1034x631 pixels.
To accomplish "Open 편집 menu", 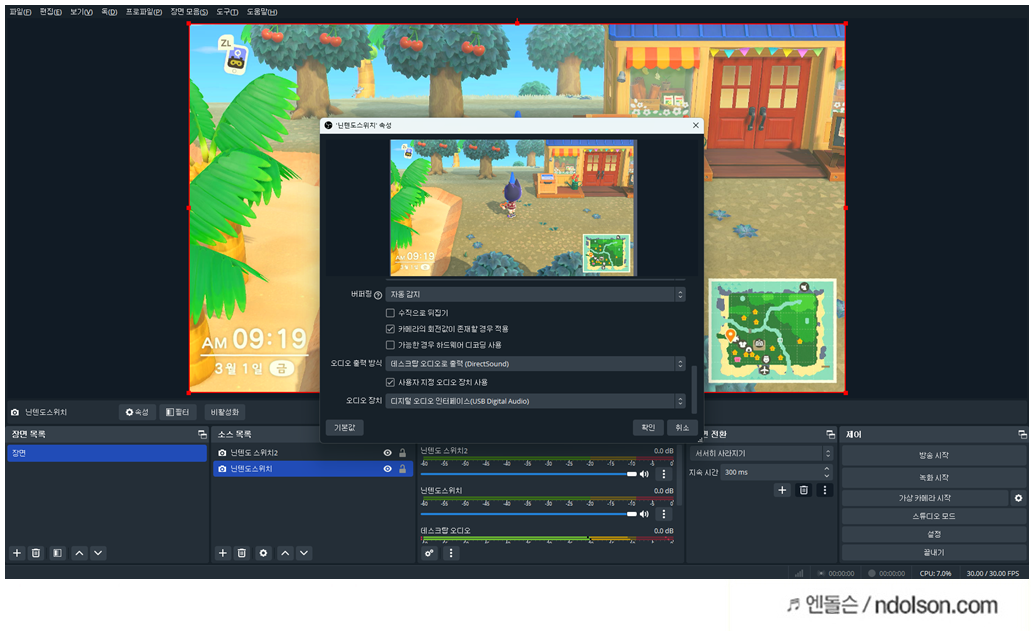I will (50, 12).
